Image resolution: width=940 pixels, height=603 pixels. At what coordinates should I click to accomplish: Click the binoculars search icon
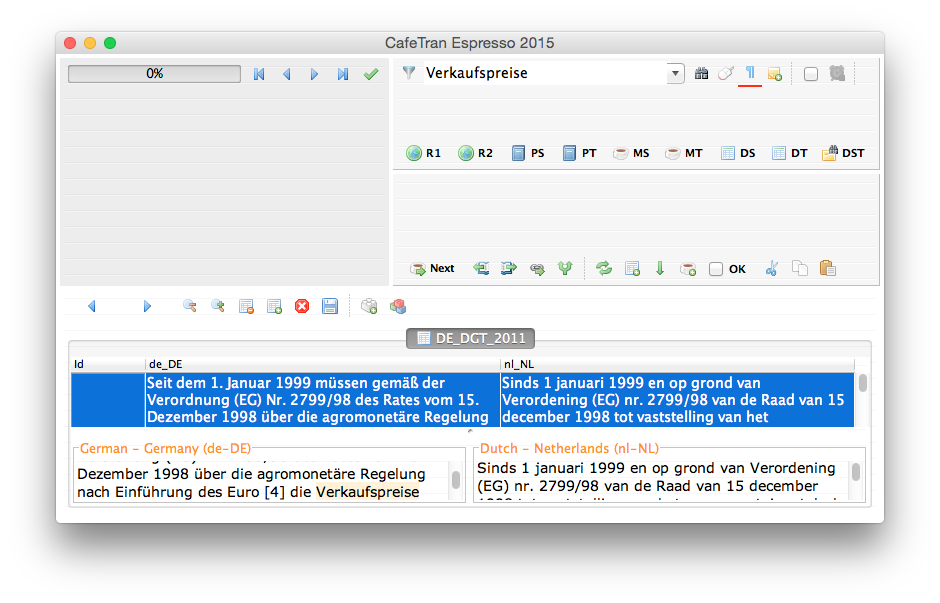click(x=701, y=73)
